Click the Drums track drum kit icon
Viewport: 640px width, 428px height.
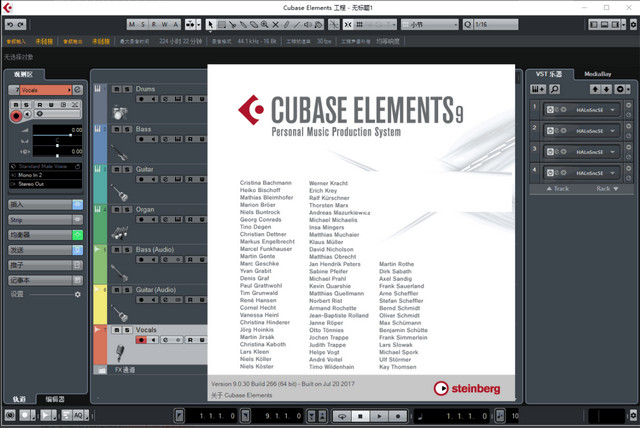[120, 112]
